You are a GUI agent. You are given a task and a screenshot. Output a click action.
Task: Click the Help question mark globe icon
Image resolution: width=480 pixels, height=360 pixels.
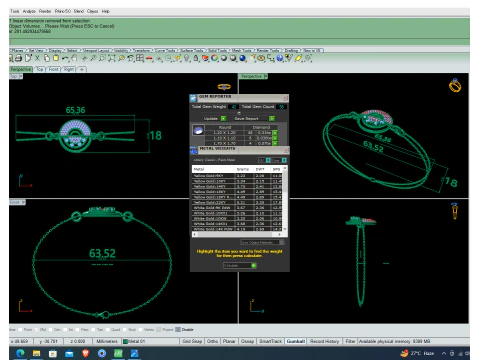coord(280,58)
